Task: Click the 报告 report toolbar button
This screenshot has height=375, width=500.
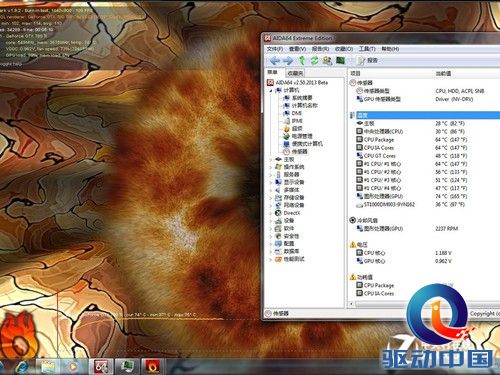Action: point(368,60)
